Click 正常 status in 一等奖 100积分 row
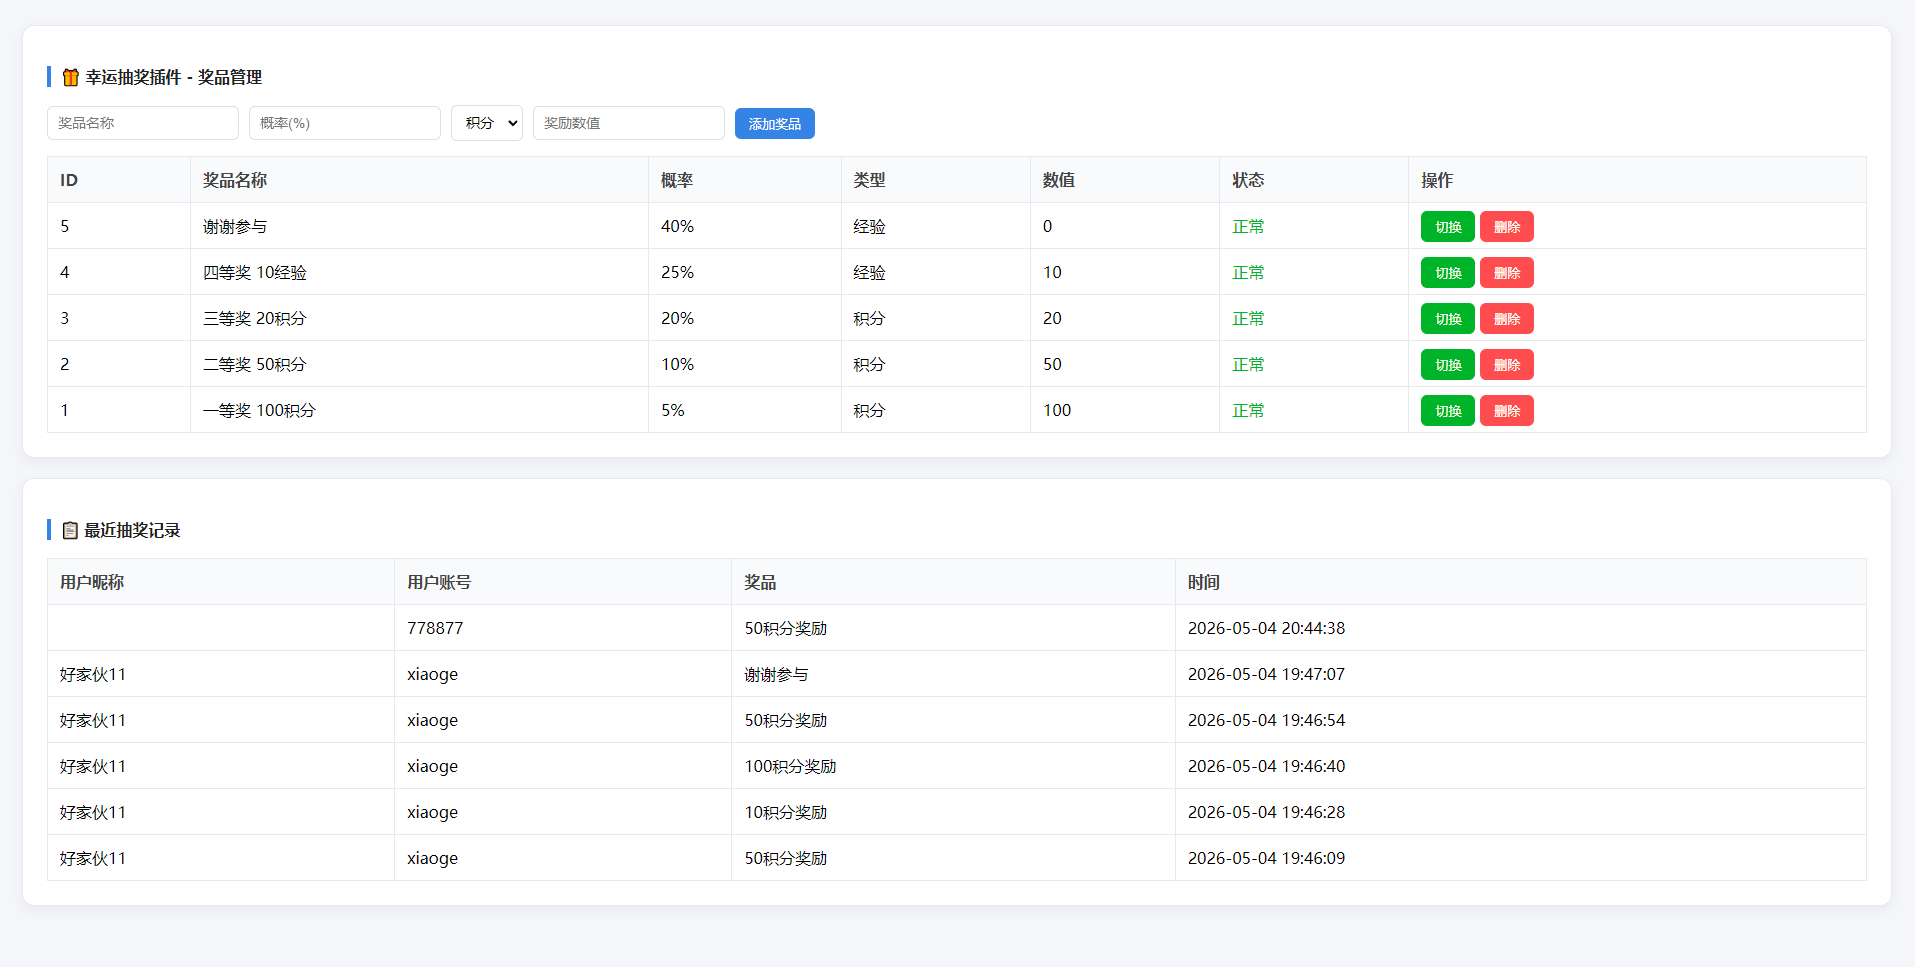The height and width of the screenshot is (967, 1915). click(x=1248, y=411)
